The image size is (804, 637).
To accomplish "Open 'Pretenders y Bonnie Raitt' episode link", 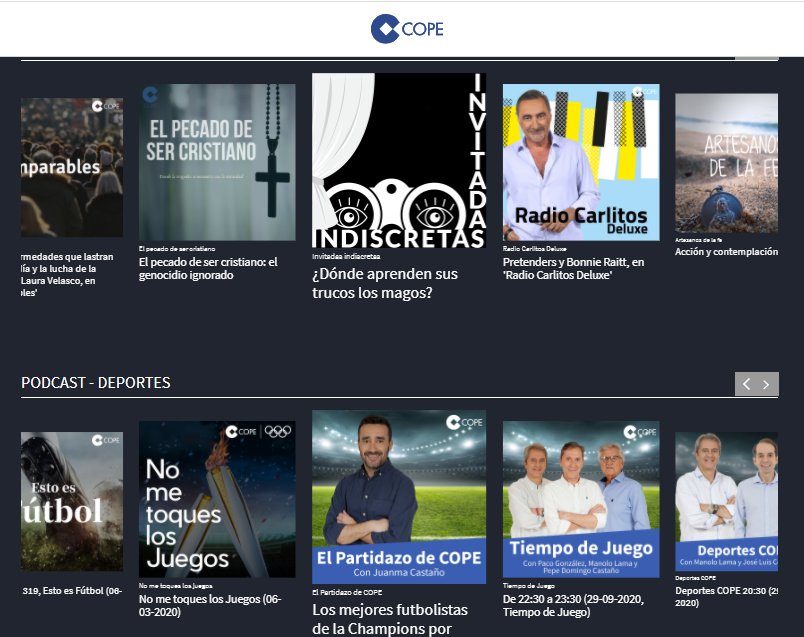I will point(573,268).
